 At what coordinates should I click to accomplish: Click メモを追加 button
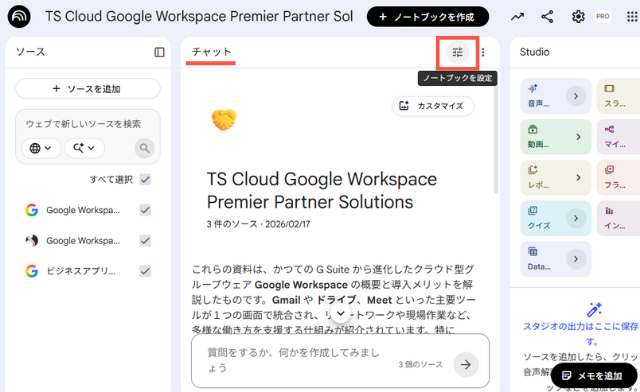point(593,376)
